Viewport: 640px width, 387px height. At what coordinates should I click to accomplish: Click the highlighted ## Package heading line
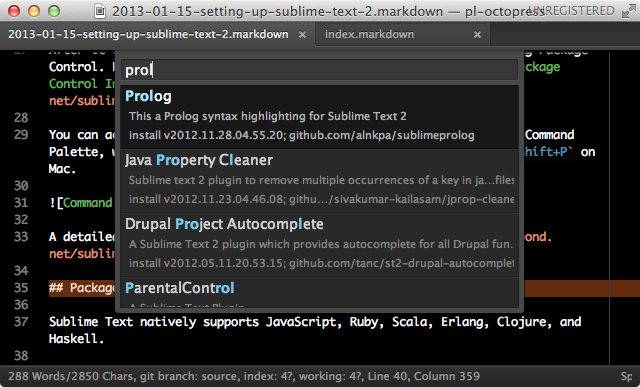pyautogui.click(x=82, y=288)
